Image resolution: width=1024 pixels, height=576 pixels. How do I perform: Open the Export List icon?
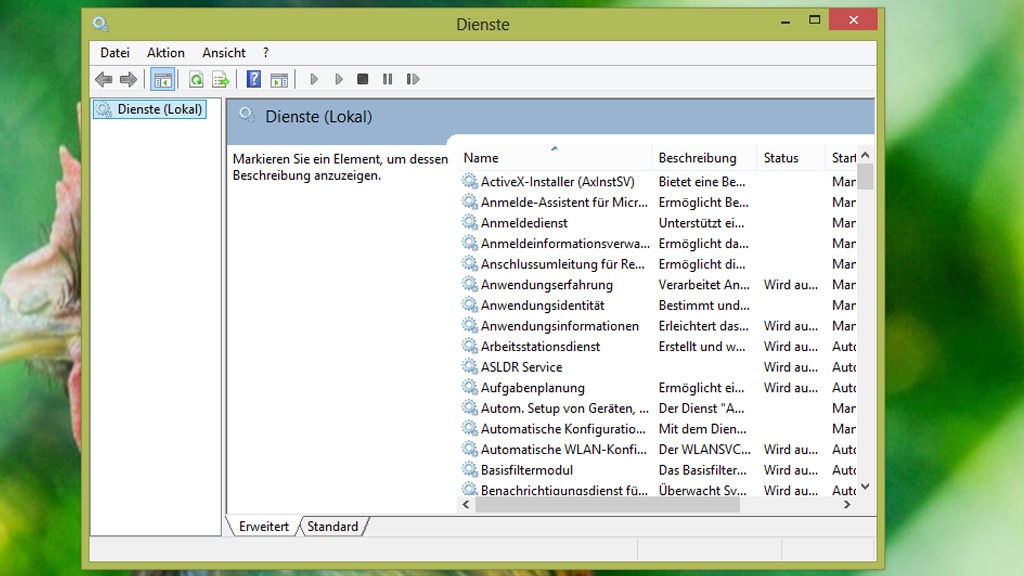point(220,79)
